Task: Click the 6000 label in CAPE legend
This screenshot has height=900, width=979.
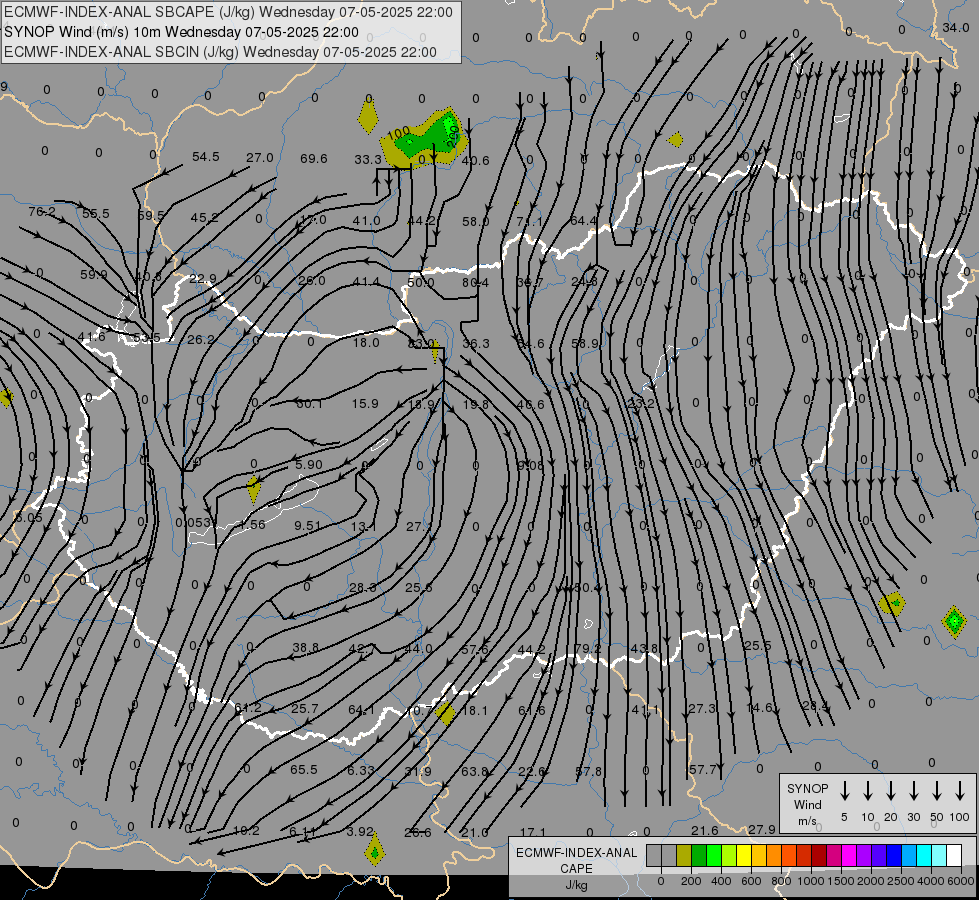Action: tap(962, 881)
